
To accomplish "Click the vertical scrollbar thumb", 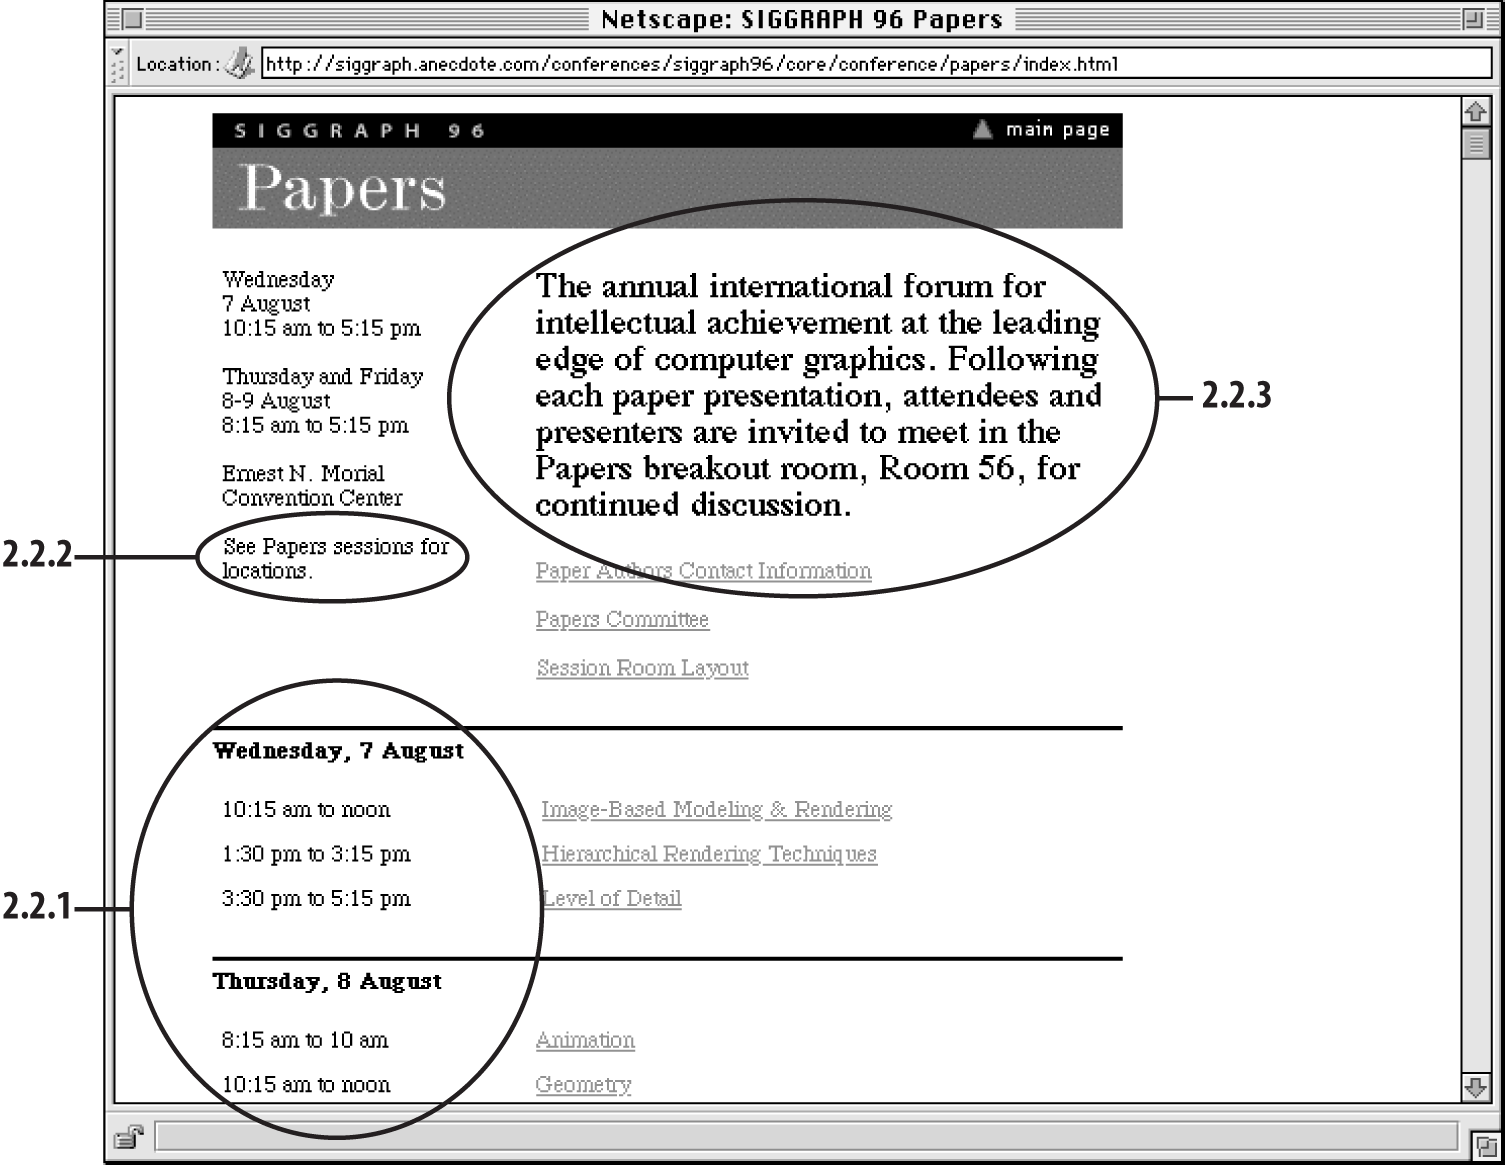I will (1476, 144).
